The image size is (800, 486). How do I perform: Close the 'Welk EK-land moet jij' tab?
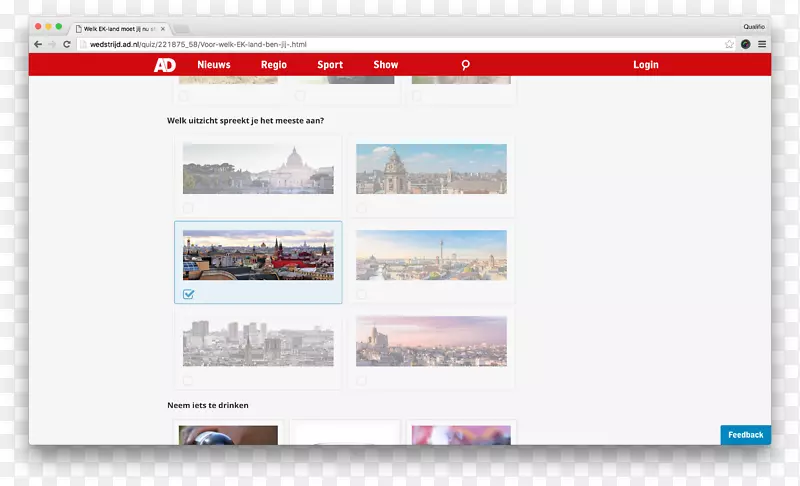(x=163, y=29)
